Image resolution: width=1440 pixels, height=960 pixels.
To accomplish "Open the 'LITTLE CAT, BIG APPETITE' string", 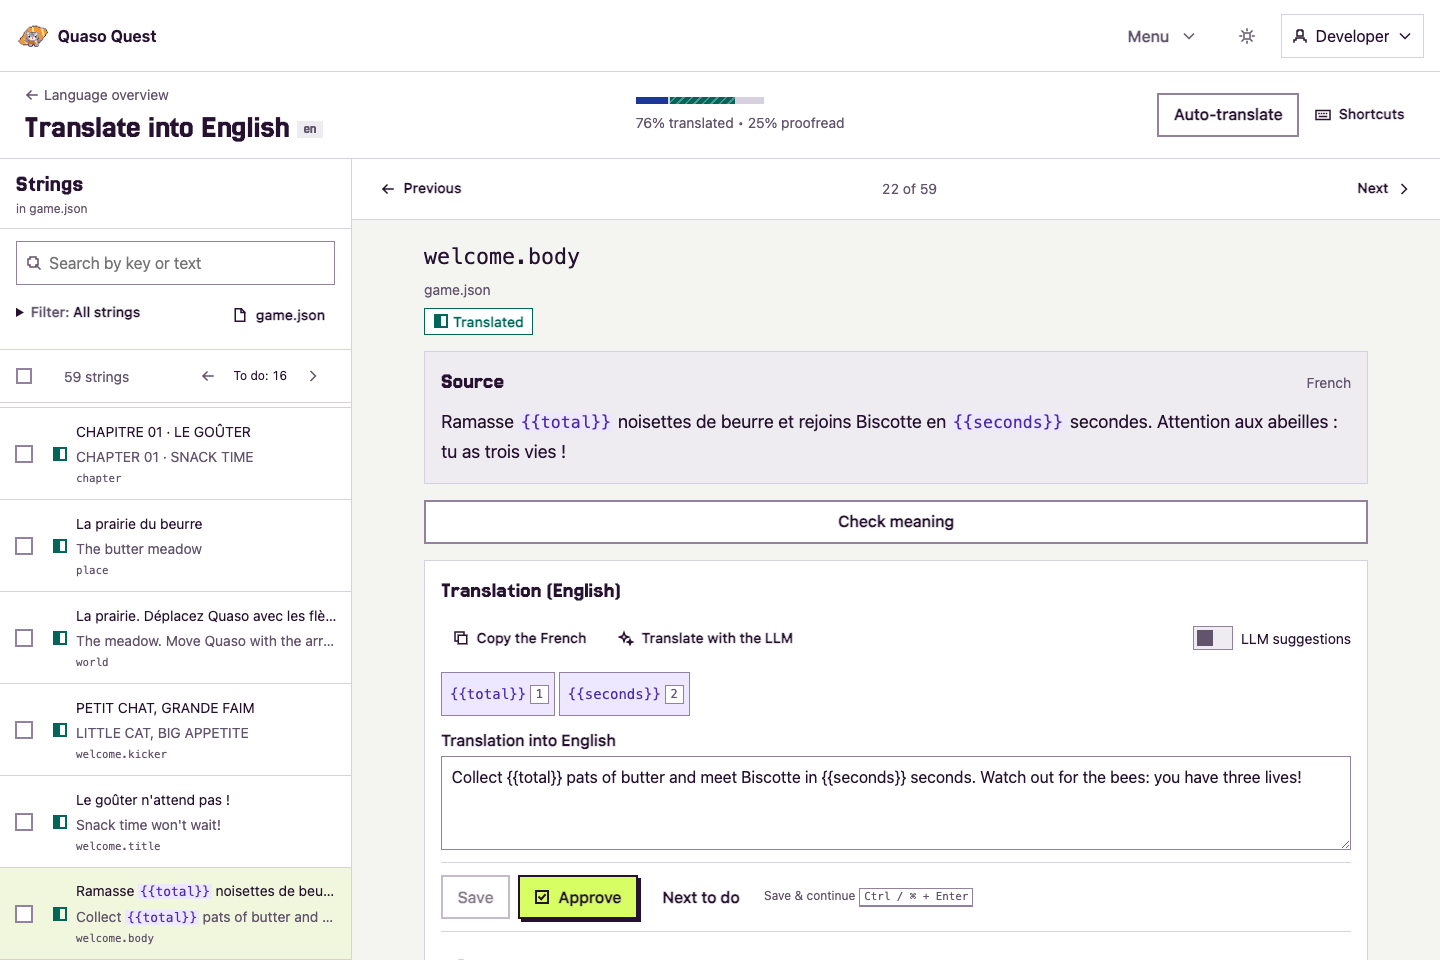I will click(162, 733).
